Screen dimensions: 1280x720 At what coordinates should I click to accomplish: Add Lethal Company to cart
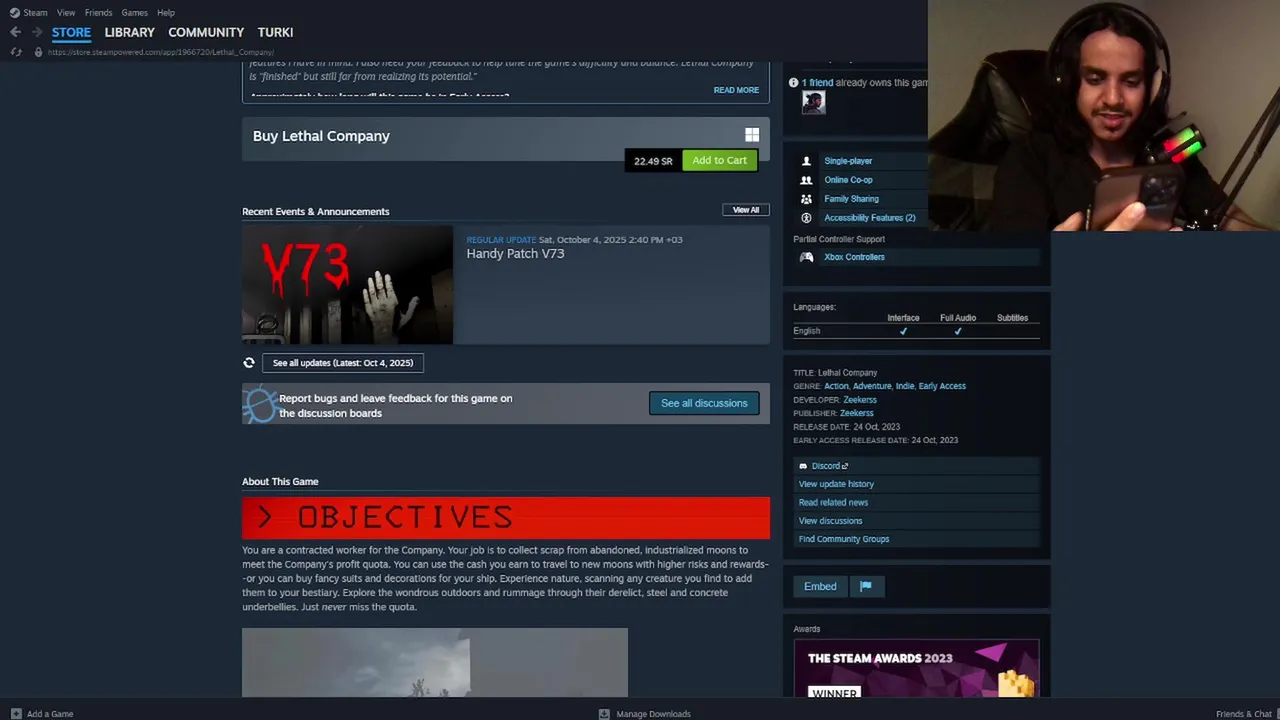[719, 160]
